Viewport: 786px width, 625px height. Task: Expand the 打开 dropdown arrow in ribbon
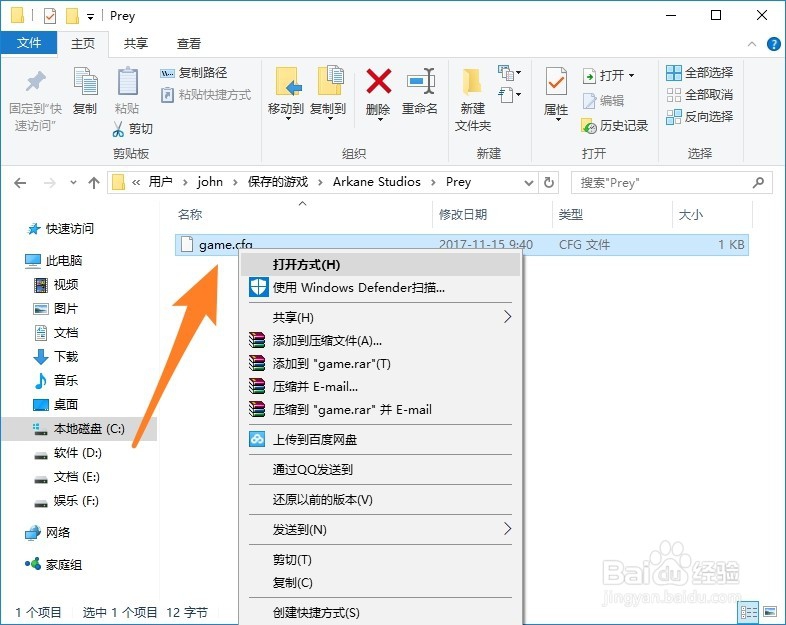631,76
